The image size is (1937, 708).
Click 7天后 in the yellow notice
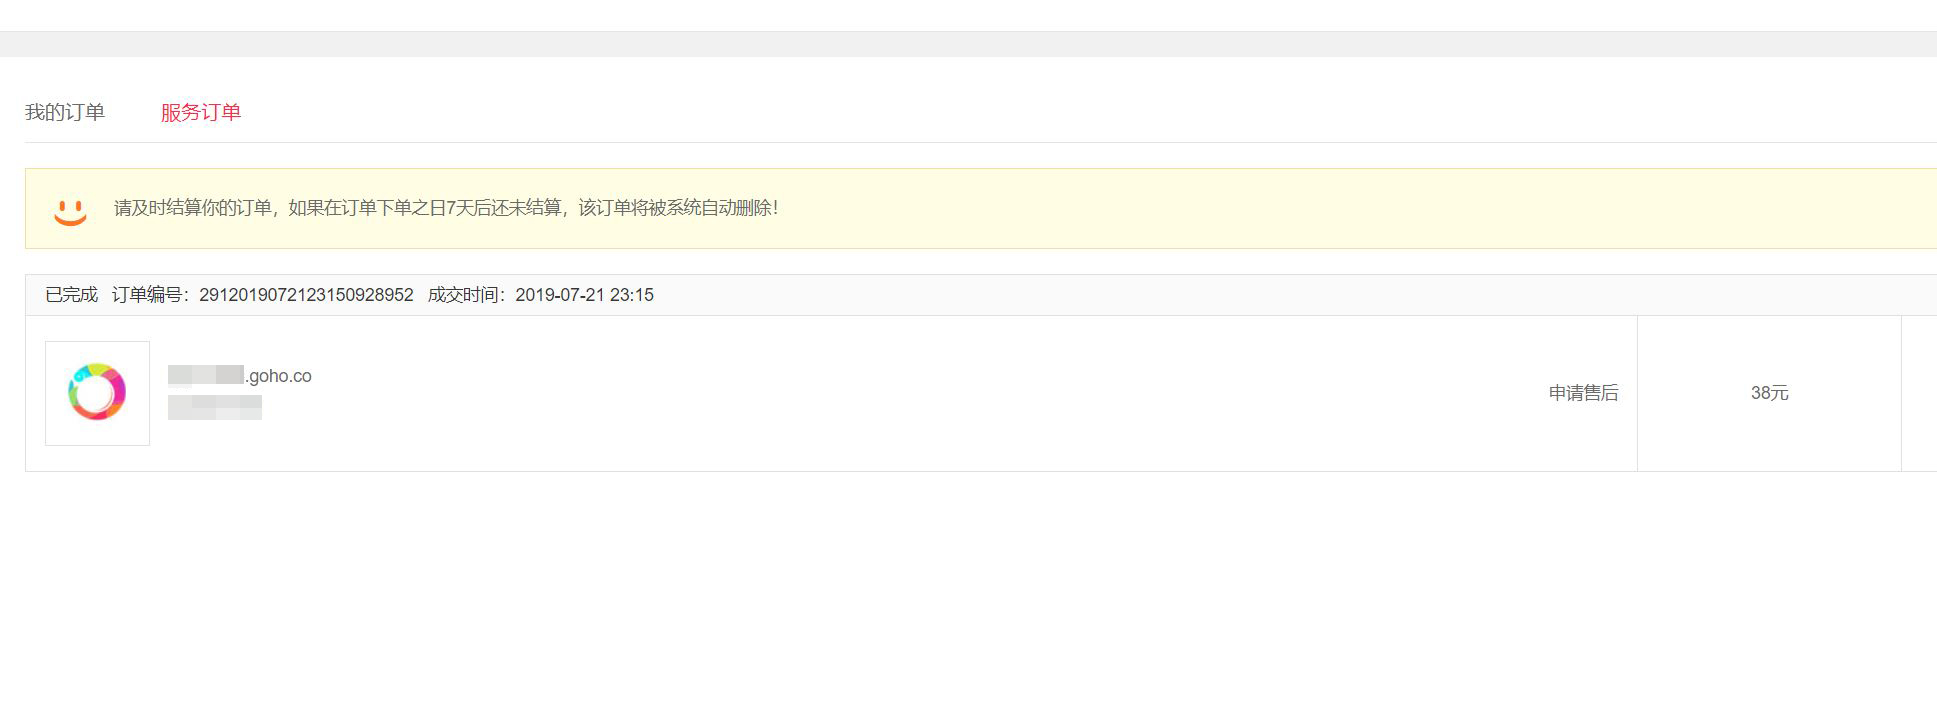[x=466, y=208]
